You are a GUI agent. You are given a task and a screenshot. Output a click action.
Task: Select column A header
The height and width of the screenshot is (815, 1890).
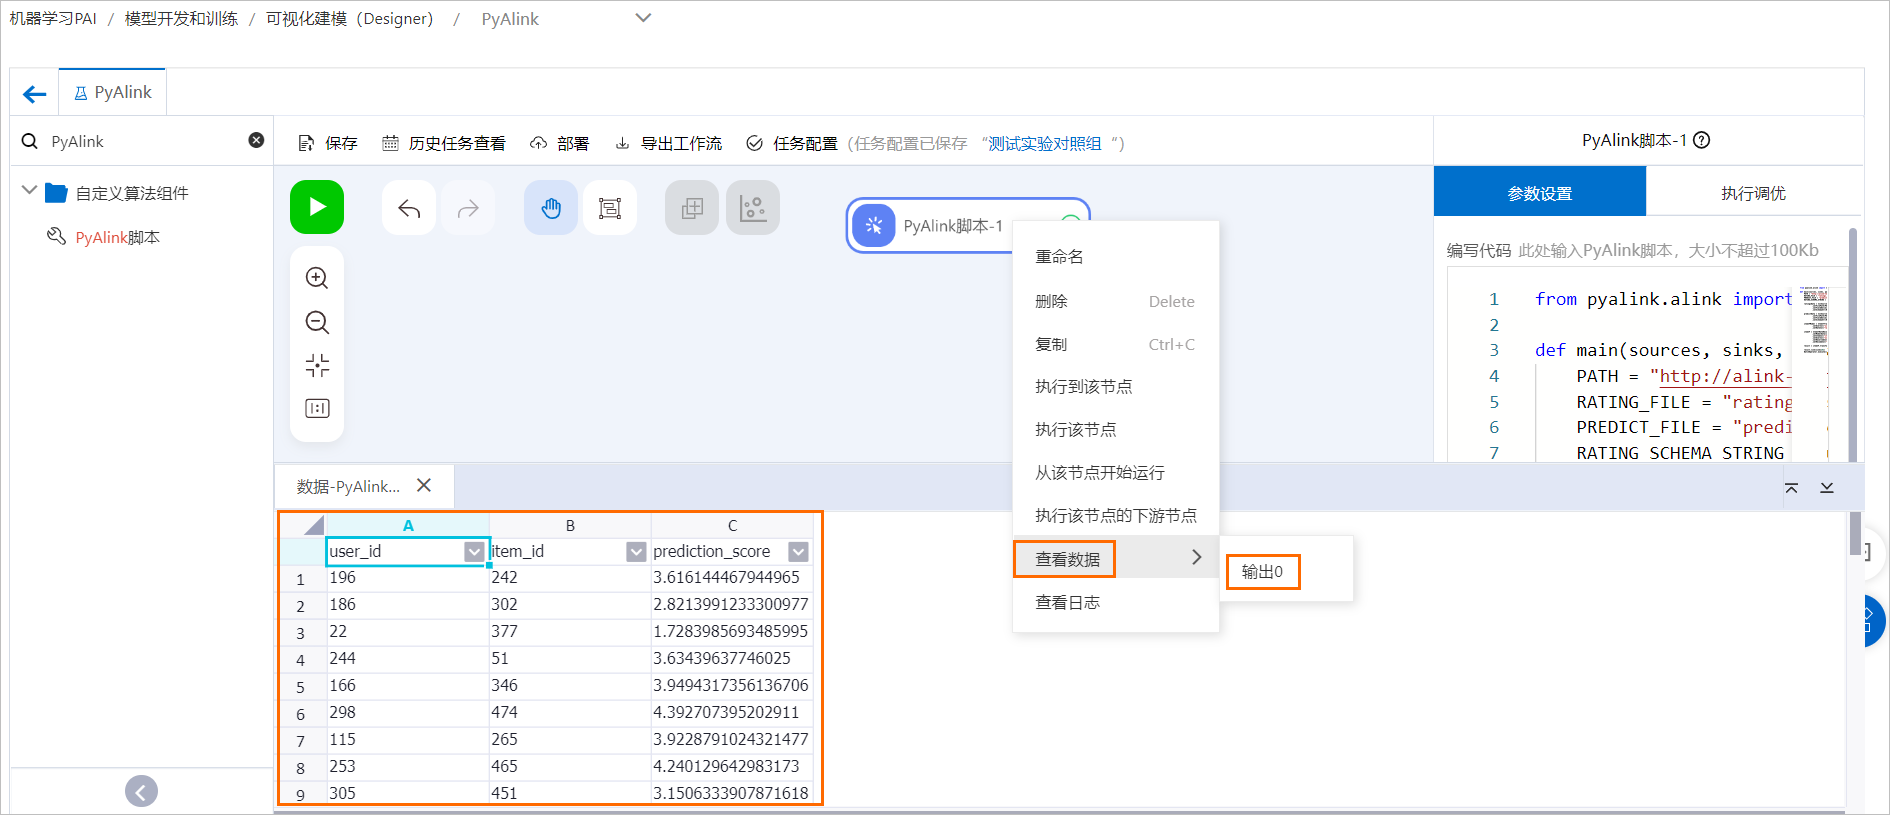click(408, 525)
